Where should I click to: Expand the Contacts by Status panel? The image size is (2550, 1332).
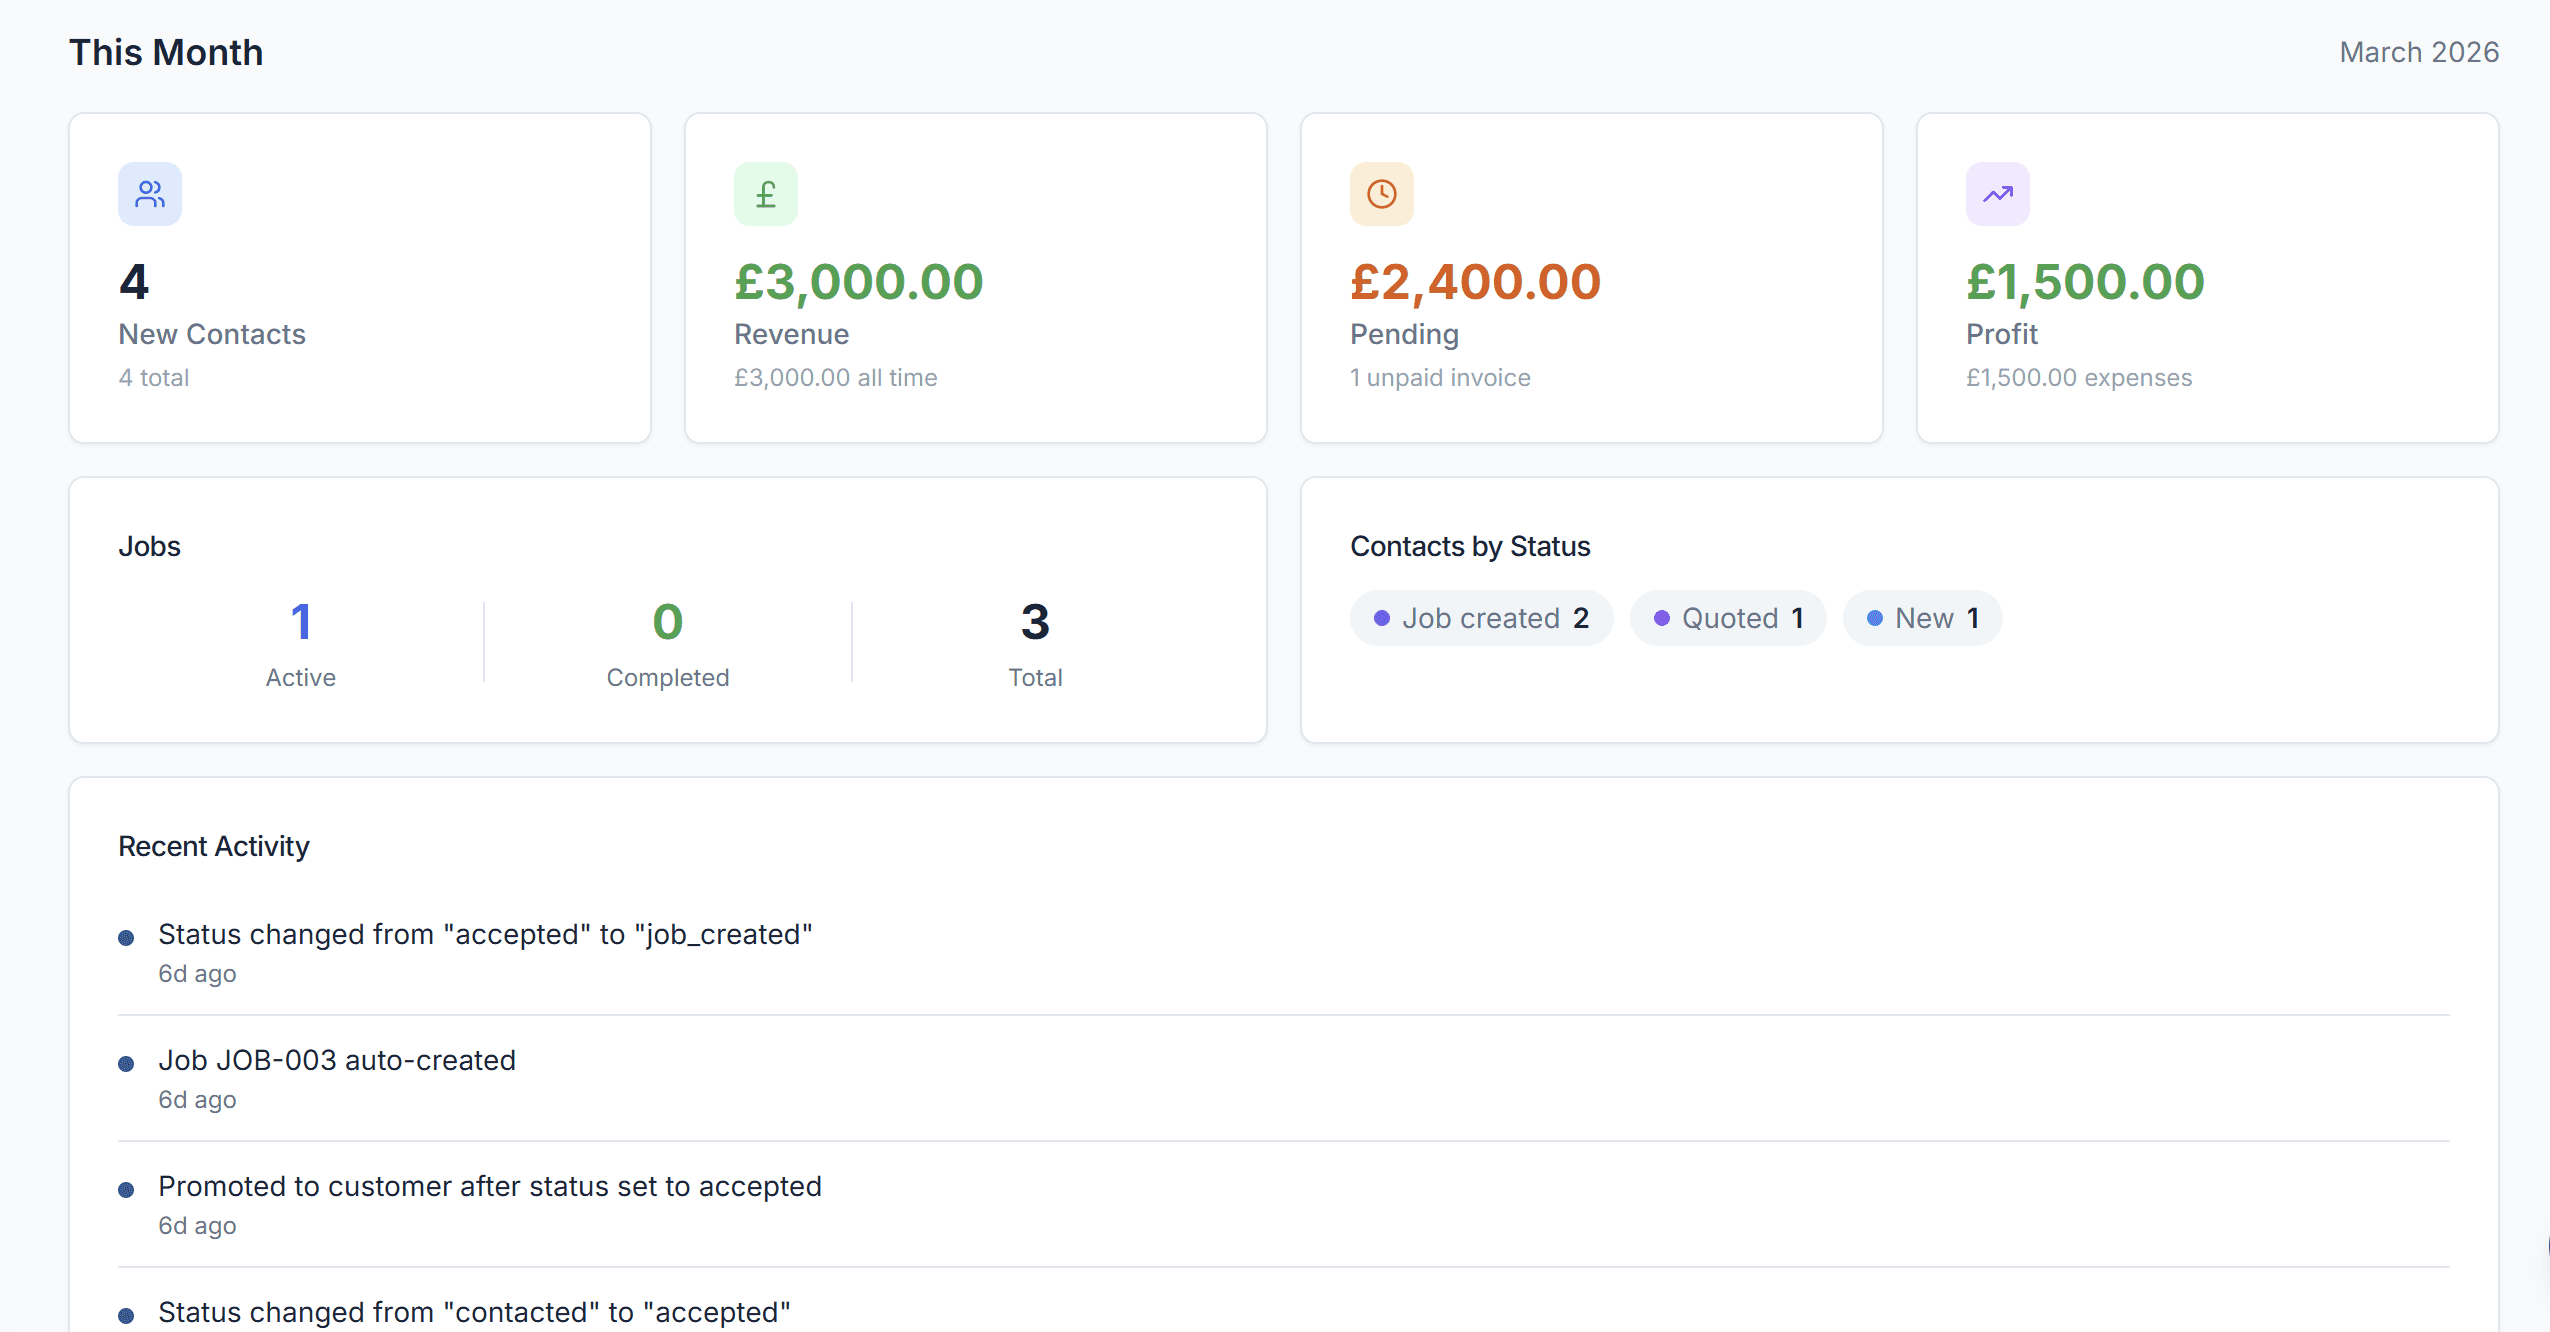coord(1470,546)
